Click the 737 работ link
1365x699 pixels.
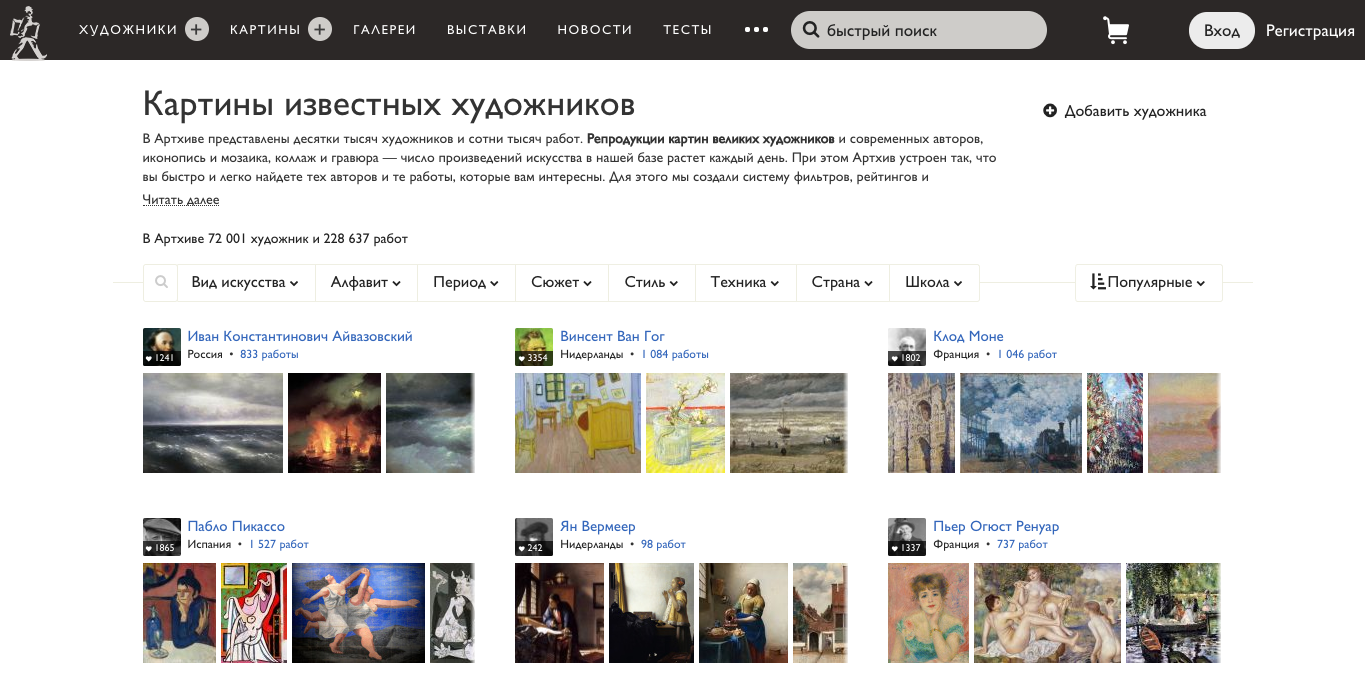(1022, 544)
